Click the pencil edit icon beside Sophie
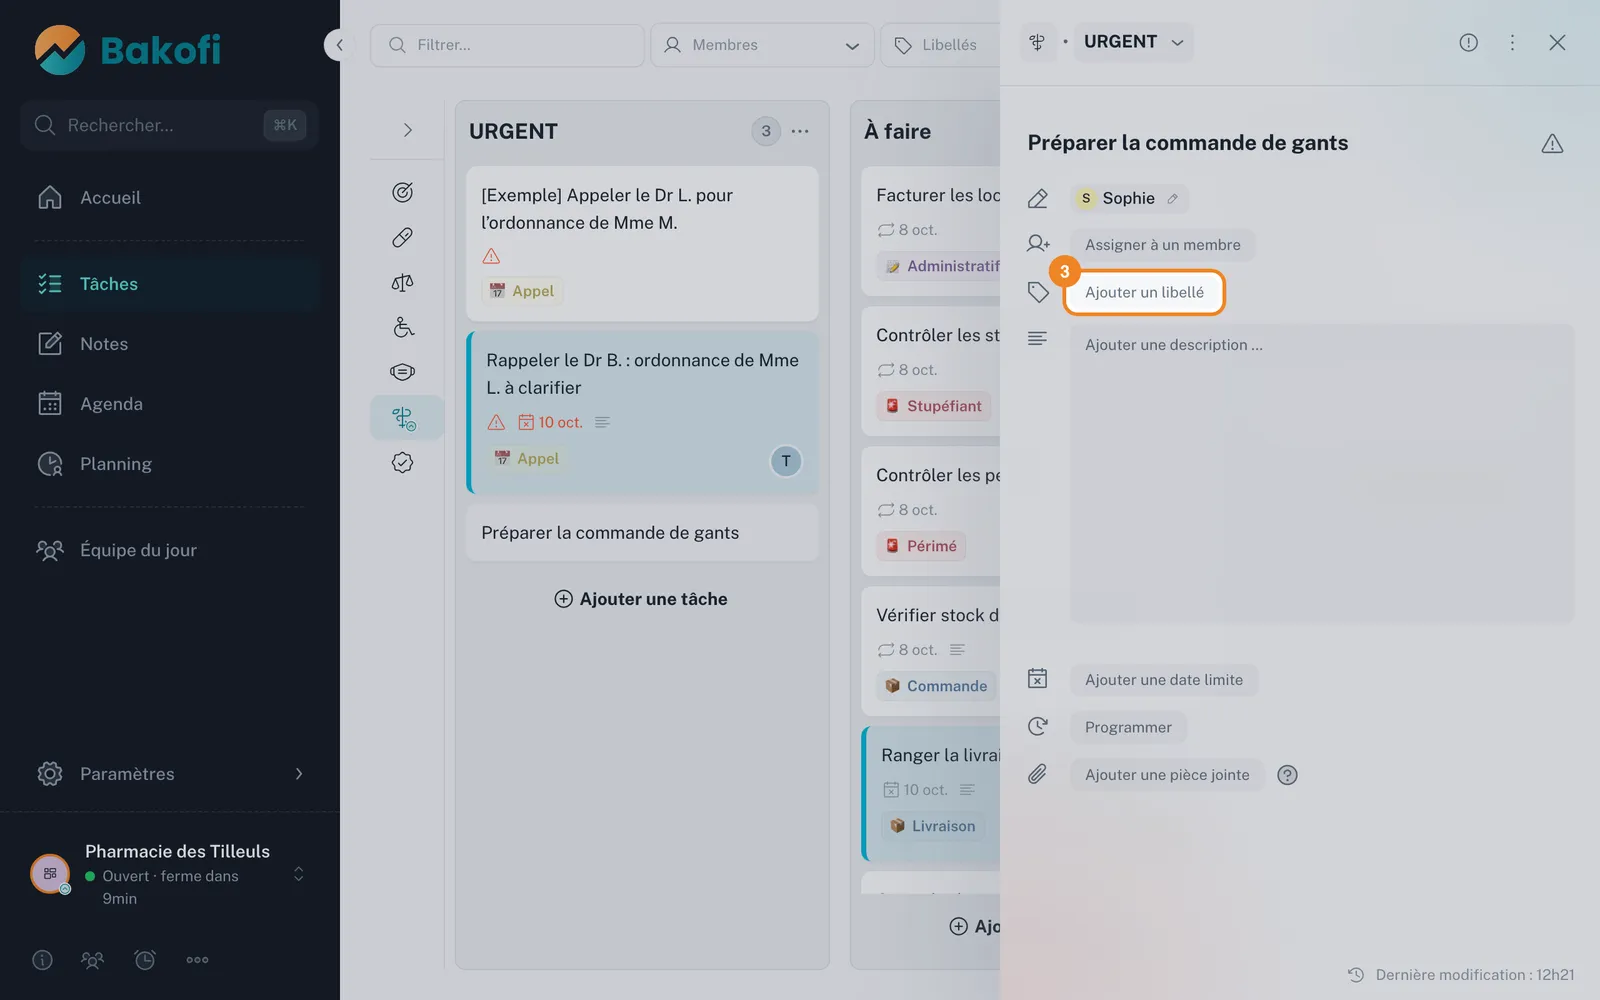Viewport: 1600px width, 1000px height. (x=1173, y=198)
